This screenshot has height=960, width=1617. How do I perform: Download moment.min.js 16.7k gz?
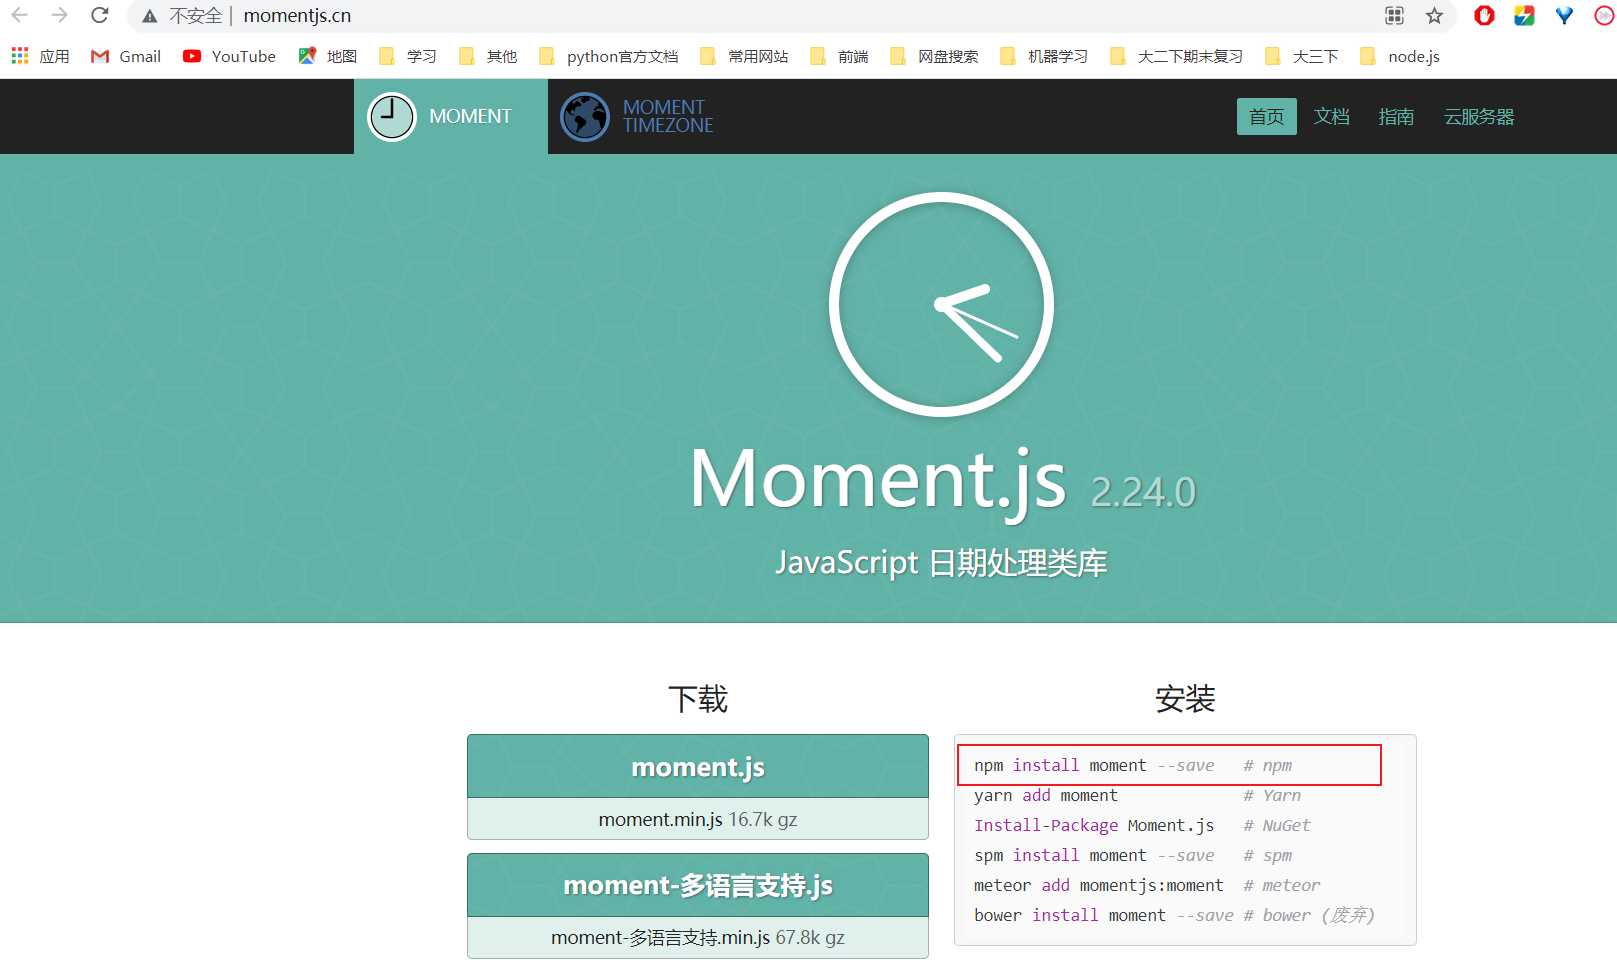click(x=698, y=819)
